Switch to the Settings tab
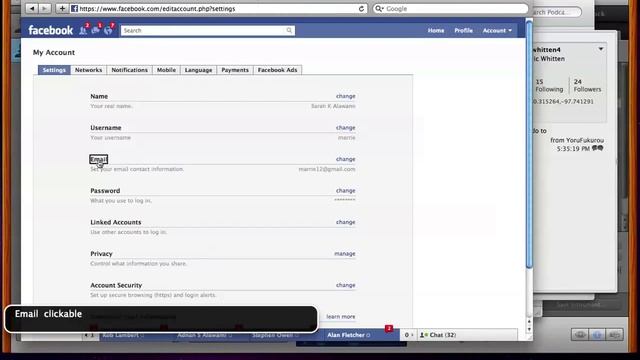The height and width of the screenshot is (360, 640). [54, 70]
